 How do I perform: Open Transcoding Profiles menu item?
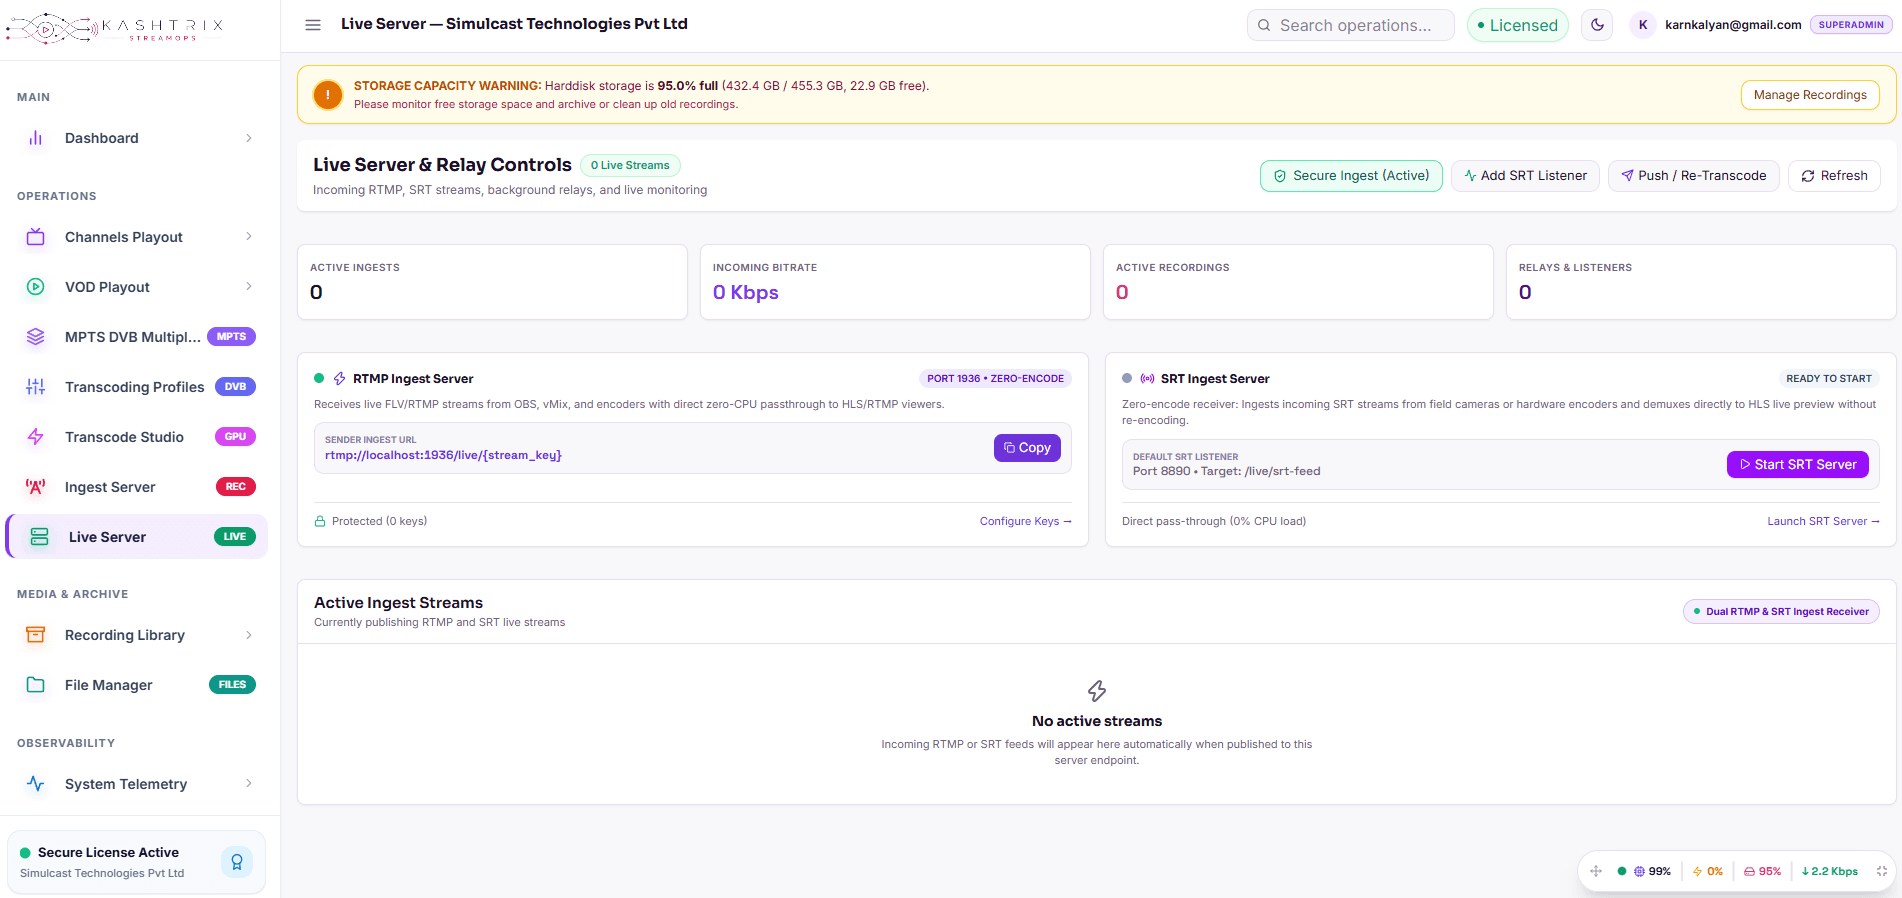pos(137,387)
